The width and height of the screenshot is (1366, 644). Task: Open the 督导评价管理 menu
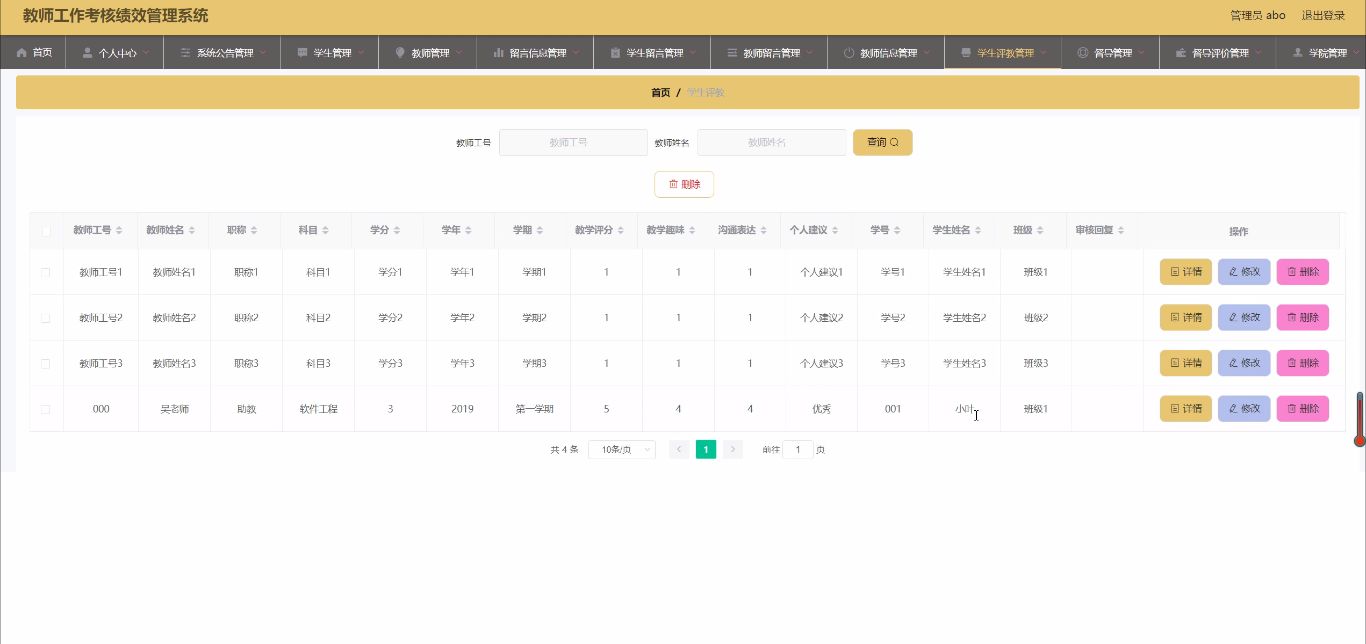tap(1218, 53)
